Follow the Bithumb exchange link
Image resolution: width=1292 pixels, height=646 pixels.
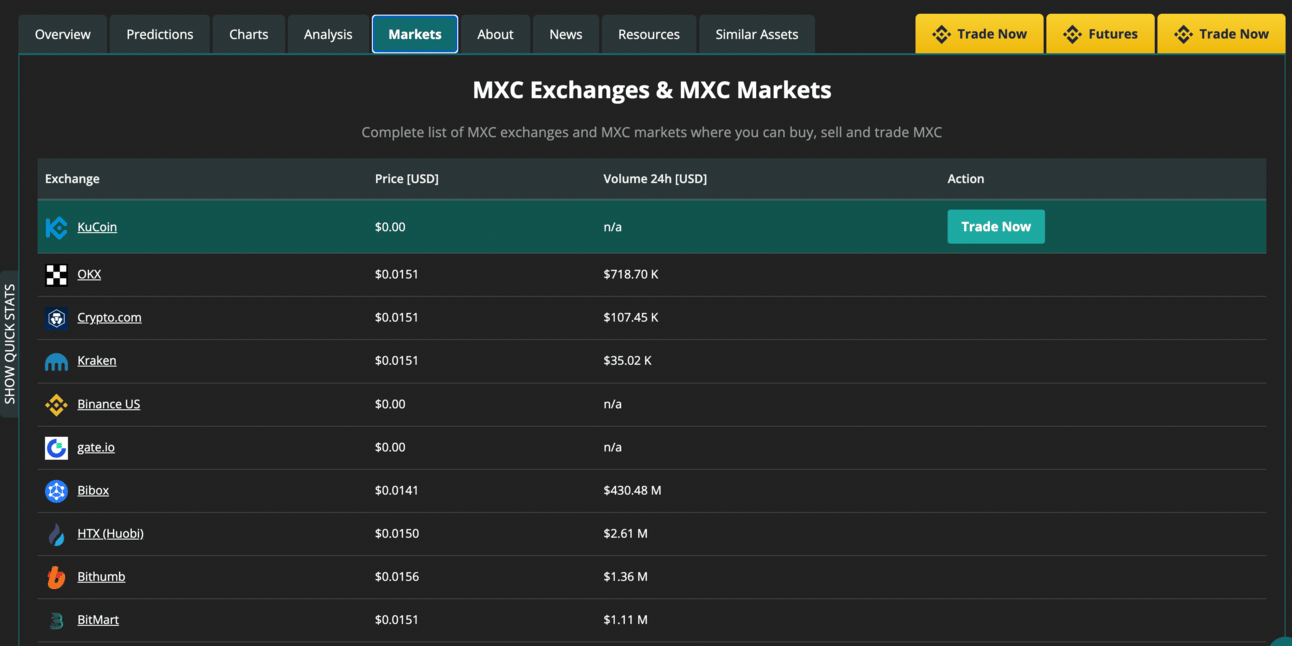(x=101, y=577)
